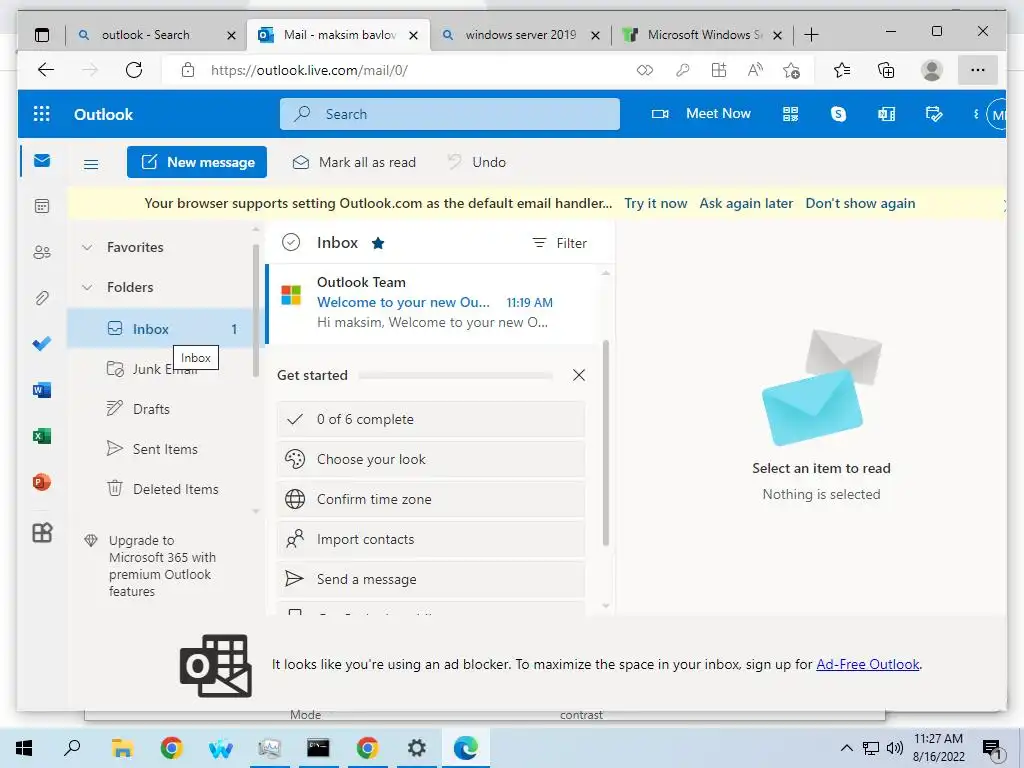Click the Ad-Free Outlook link
This screenshot has height=768, width=1024.
point(867,664)
